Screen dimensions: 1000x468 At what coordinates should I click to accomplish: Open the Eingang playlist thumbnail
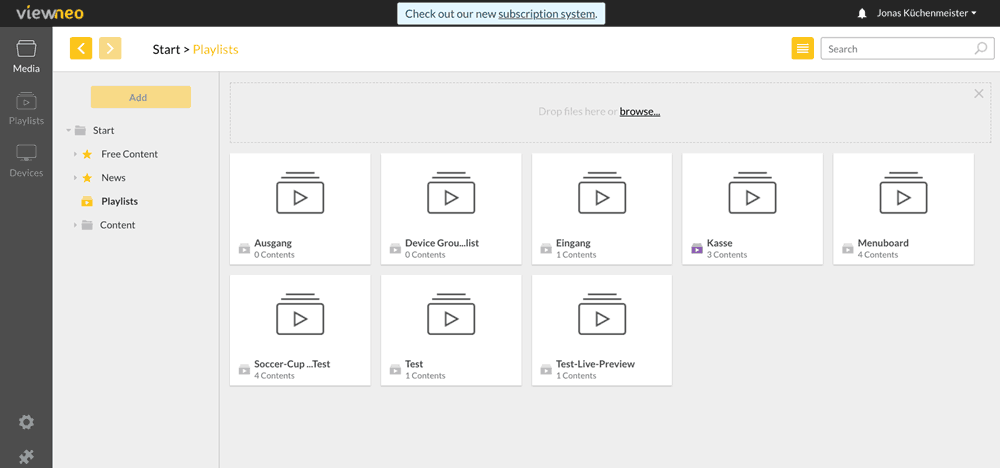click(602, 193)
